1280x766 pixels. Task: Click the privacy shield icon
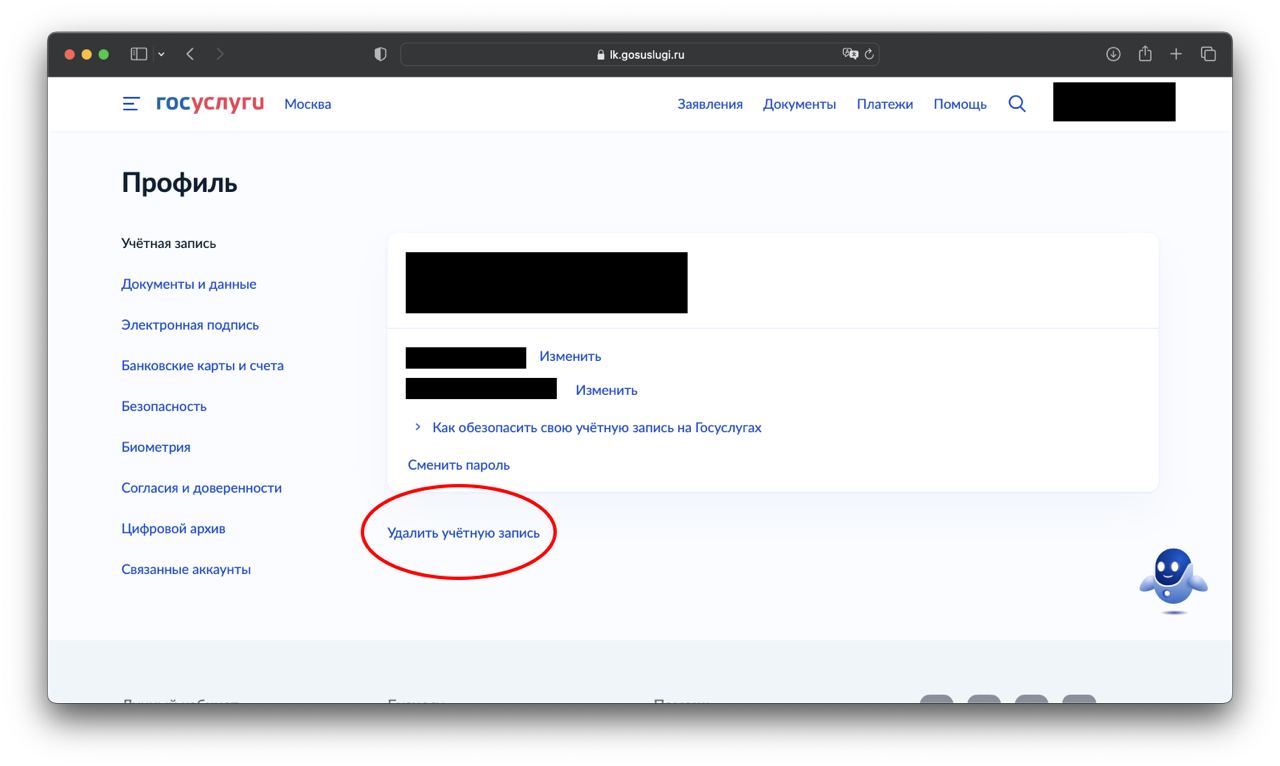(x=380, y=54)
